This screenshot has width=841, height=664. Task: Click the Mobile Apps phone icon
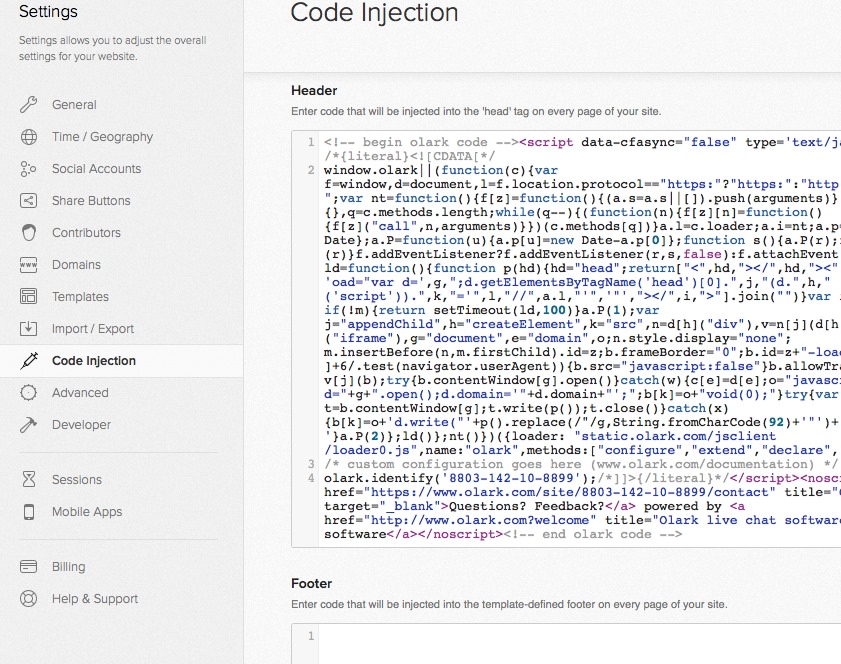tap(29, 512)
